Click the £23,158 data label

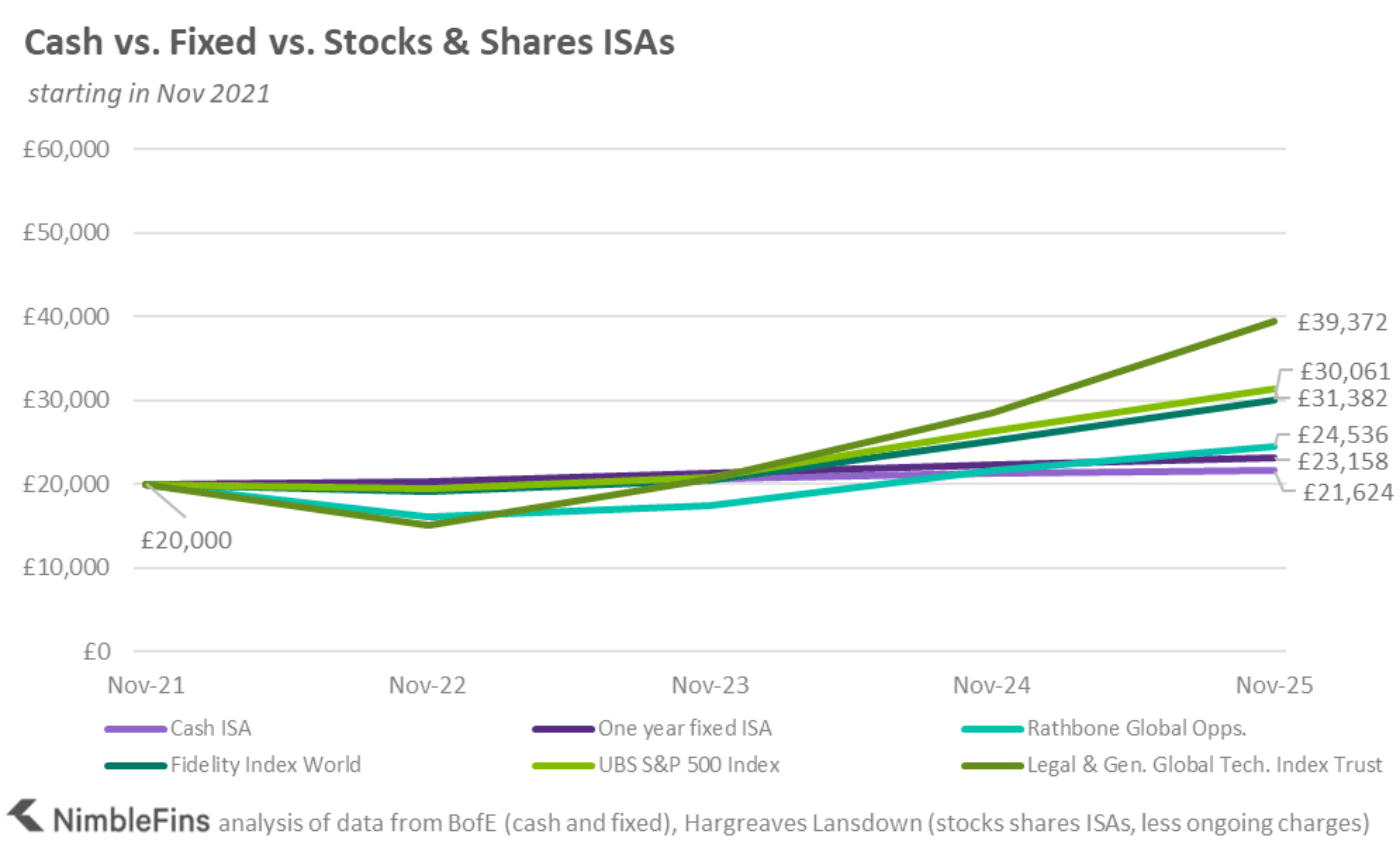(x=1343, y=462)
